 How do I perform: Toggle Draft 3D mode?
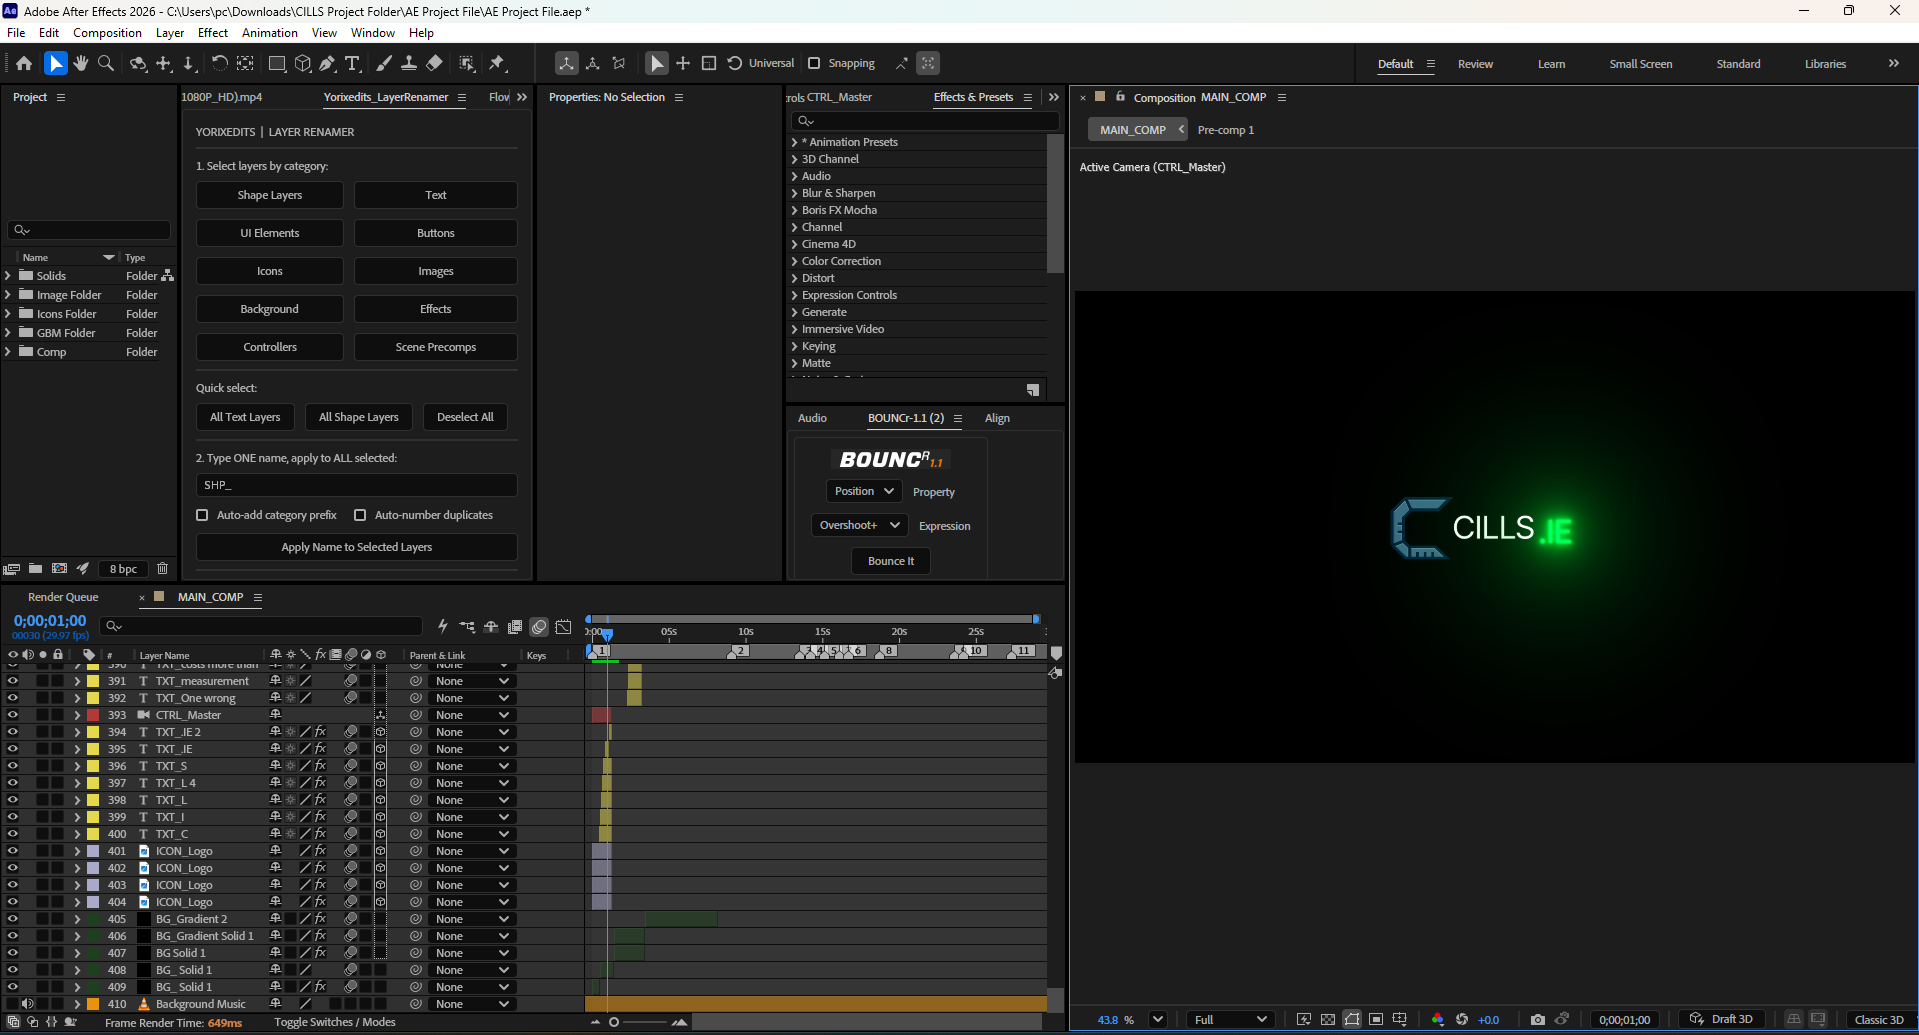[1721, 1019]
